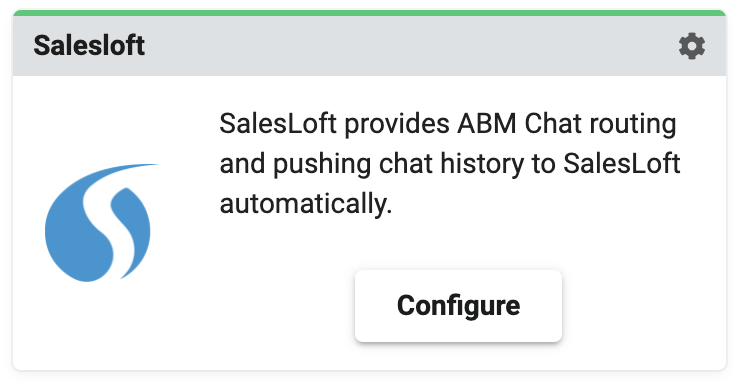Click the cog icon beside the Salesloft title

tap(692, 46)
